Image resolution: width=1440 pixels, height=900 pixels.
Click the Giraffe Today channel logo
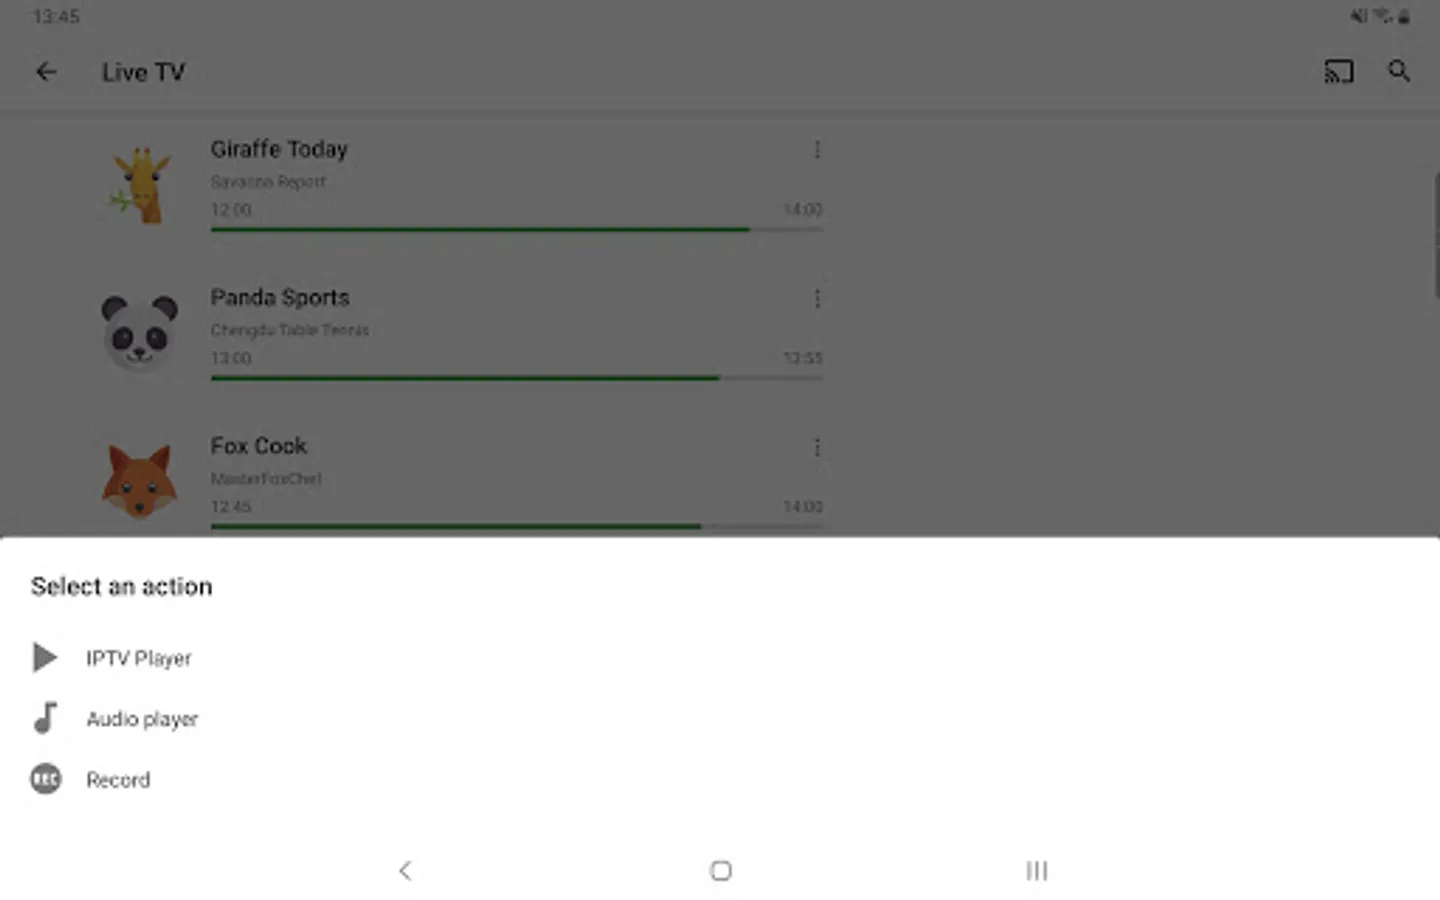point(140,185)
